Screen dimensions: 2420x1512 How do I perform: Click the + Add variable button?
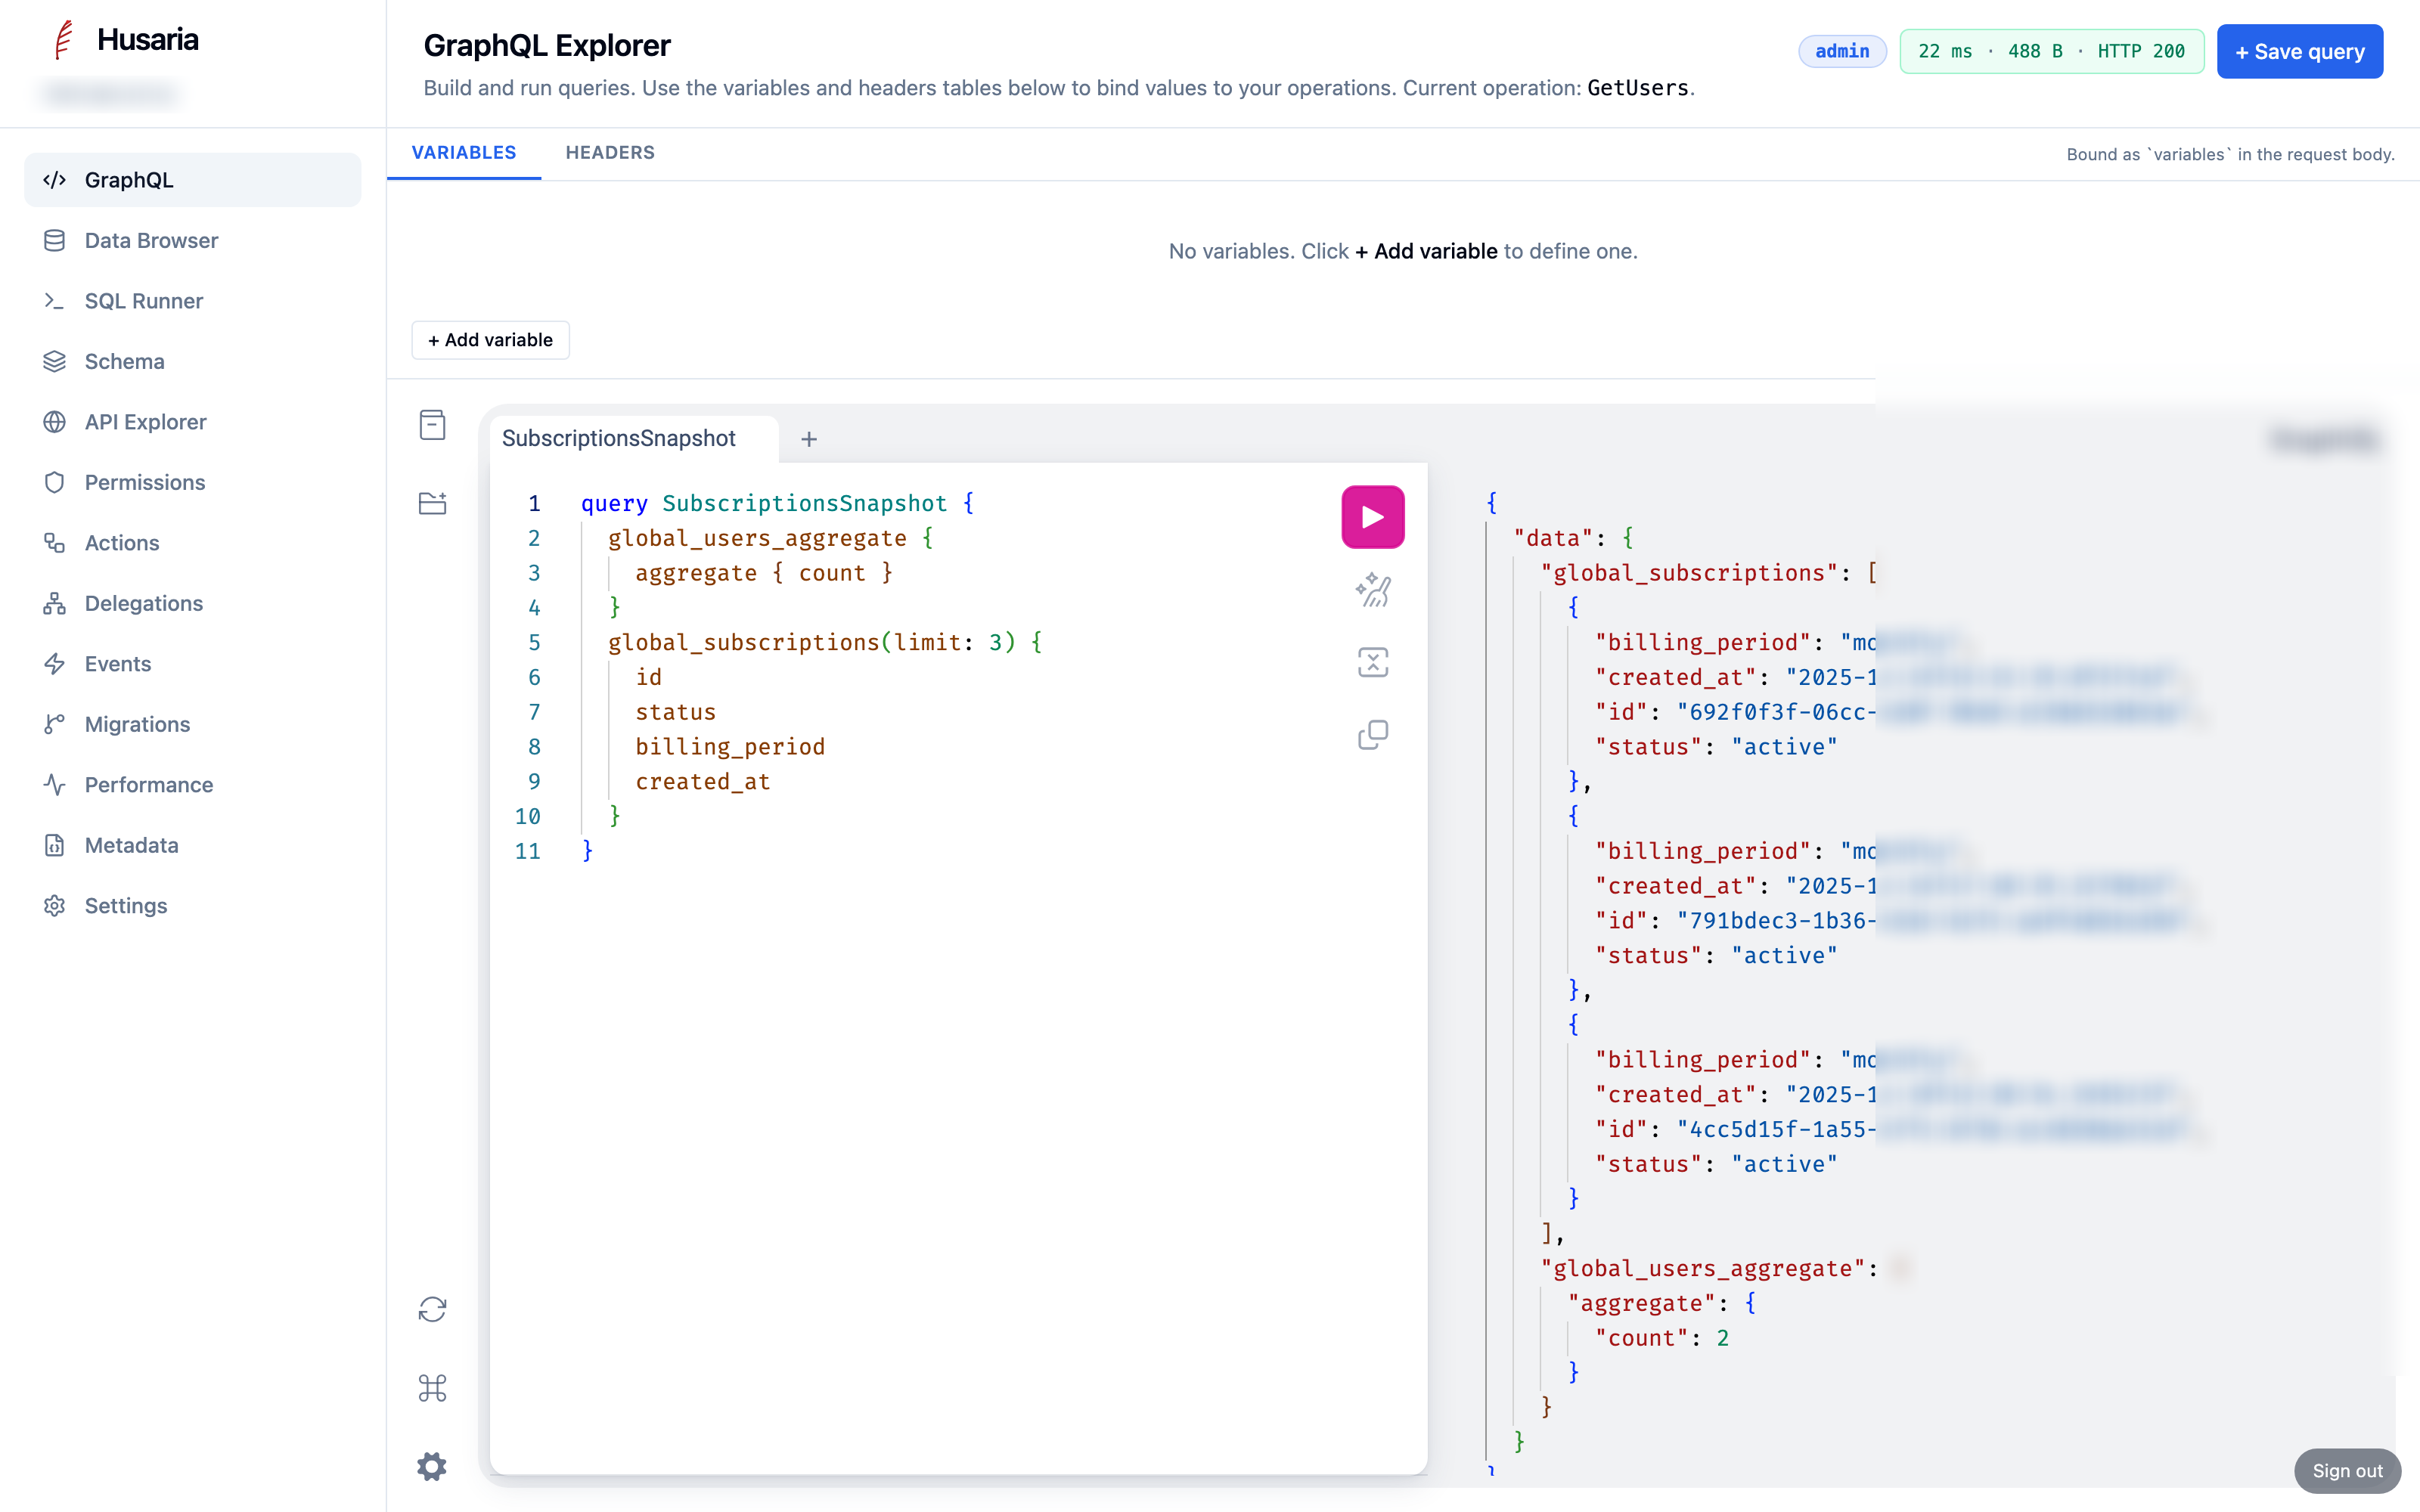[x=490, y=340]
